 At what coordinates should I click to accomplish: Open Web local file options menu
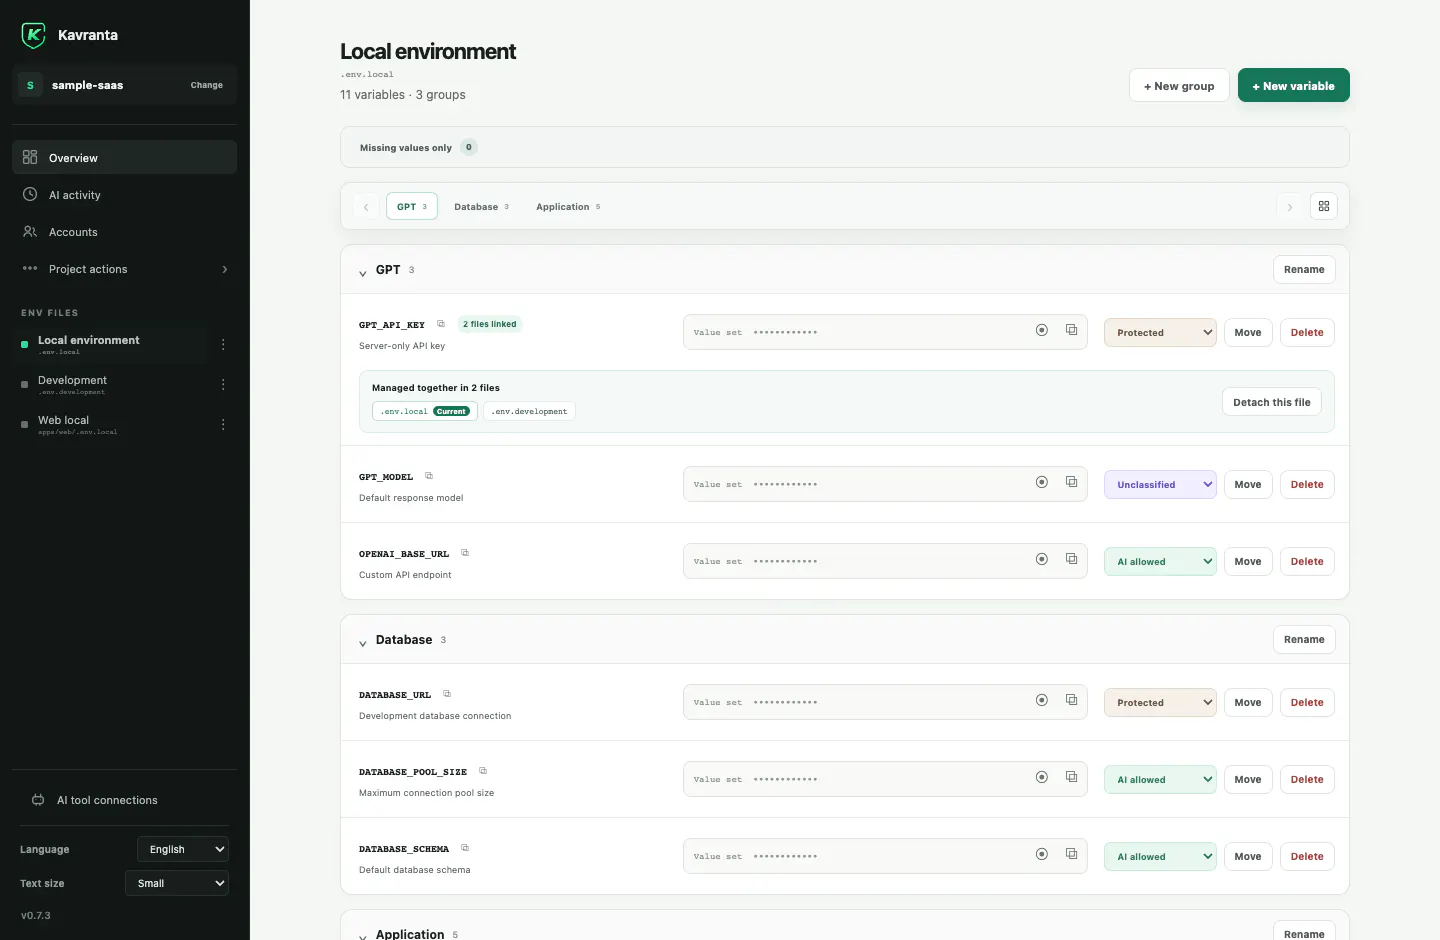click(223, 424)
